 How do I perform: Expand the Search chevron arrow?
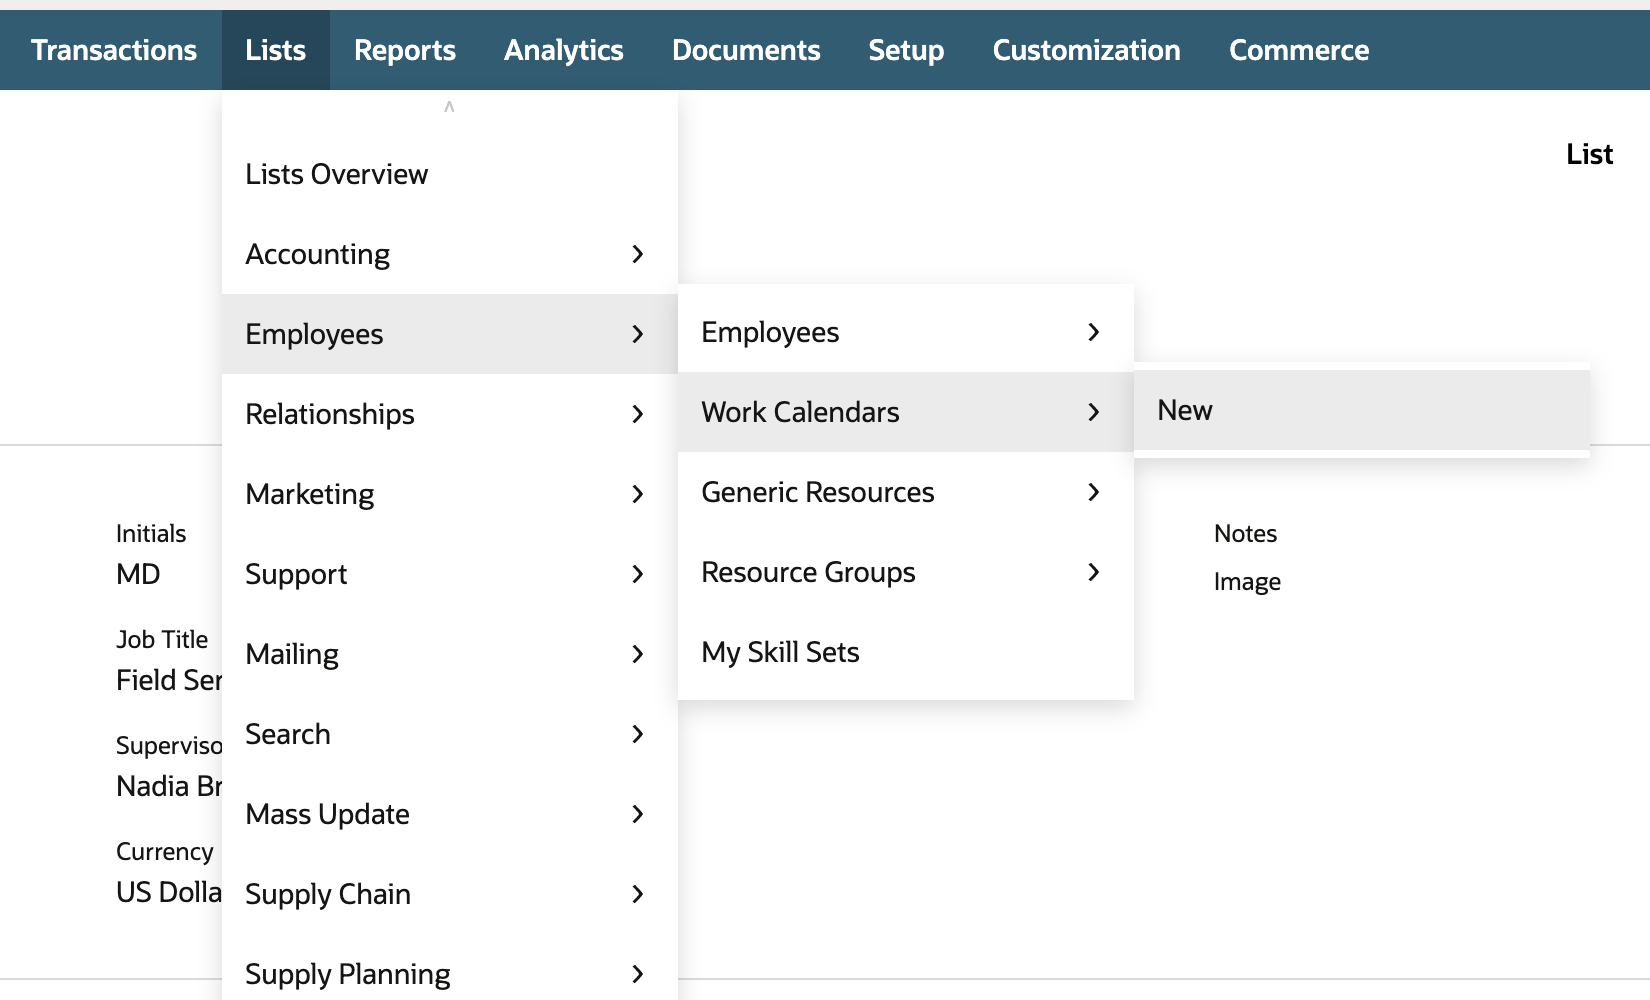pos(638,734)
